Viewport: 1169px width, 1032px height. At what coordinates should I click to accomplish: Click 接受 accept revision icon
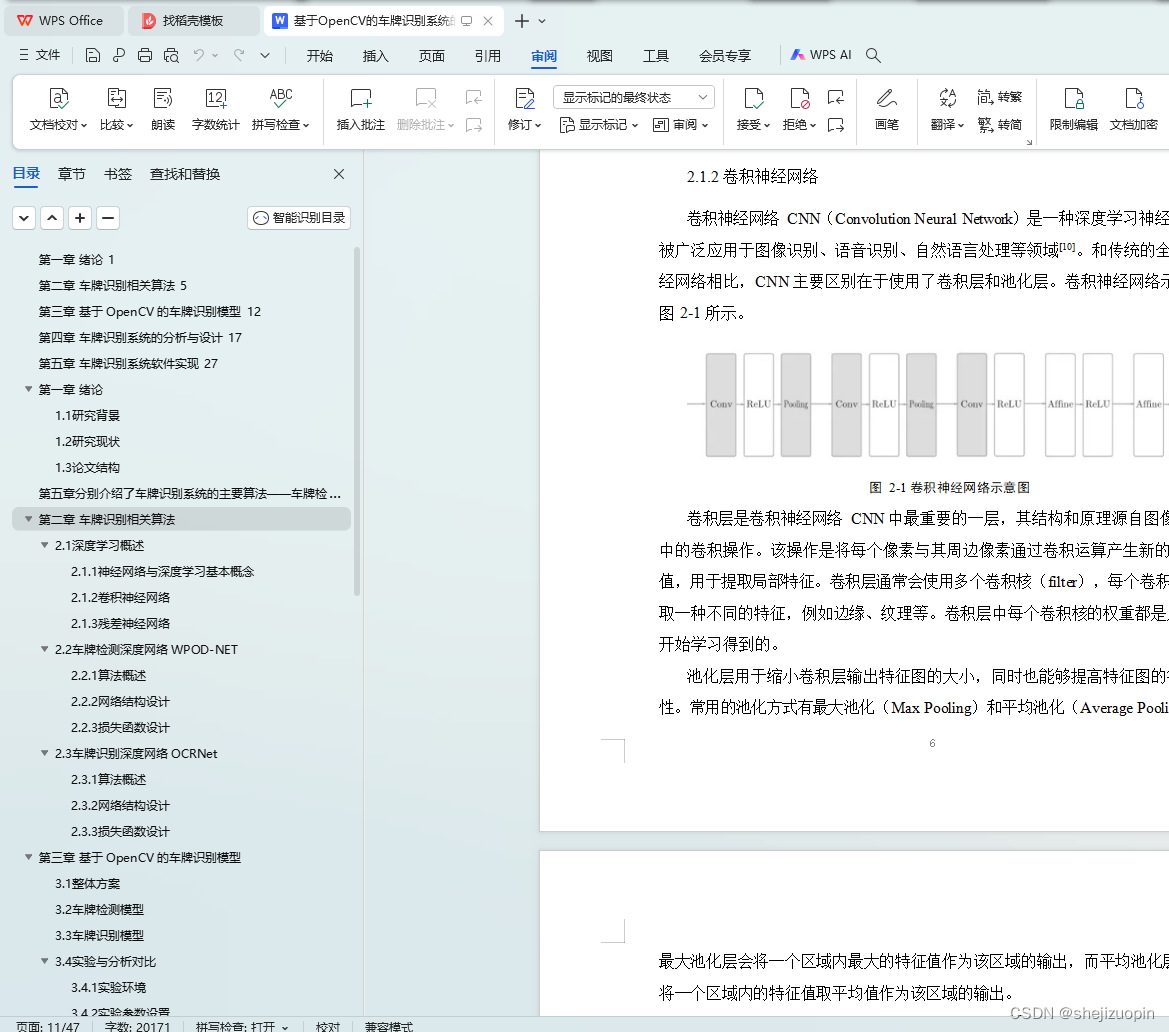[x=754, y=98]
